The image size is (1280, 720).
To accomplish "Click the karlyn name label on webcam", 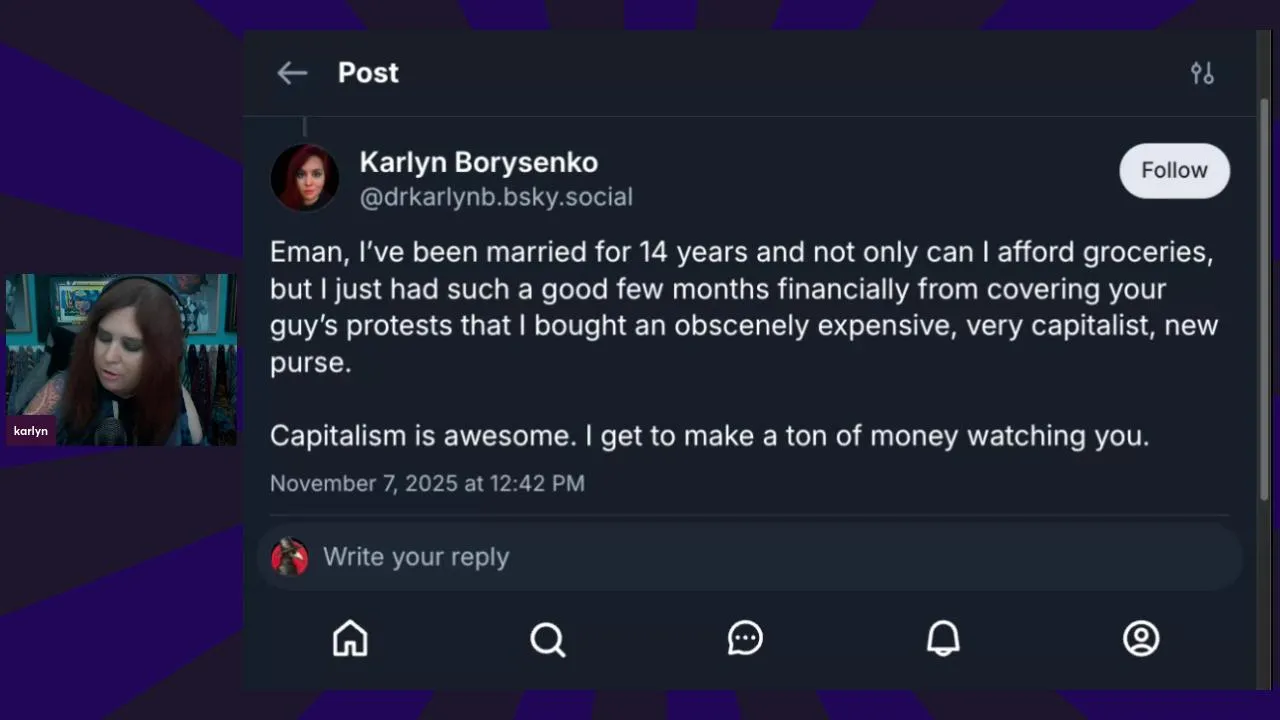I will coord(31,431).
